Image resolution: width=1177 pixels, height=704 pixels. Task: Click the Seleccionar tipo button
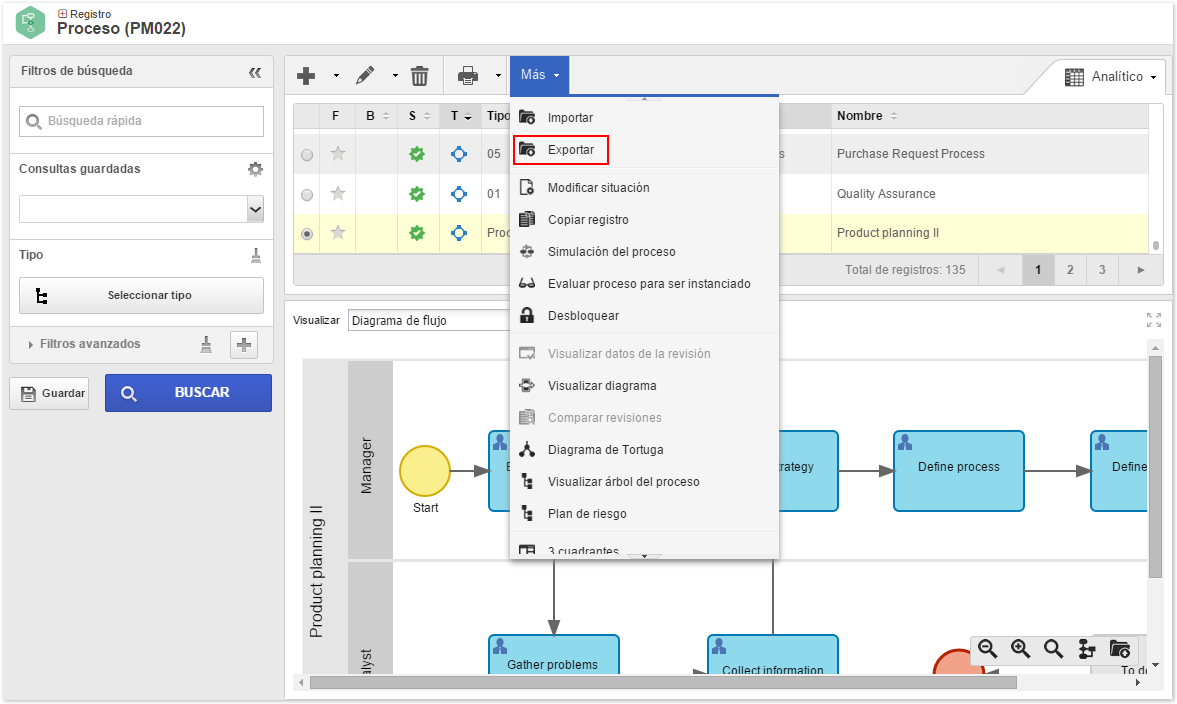(141, 296)
